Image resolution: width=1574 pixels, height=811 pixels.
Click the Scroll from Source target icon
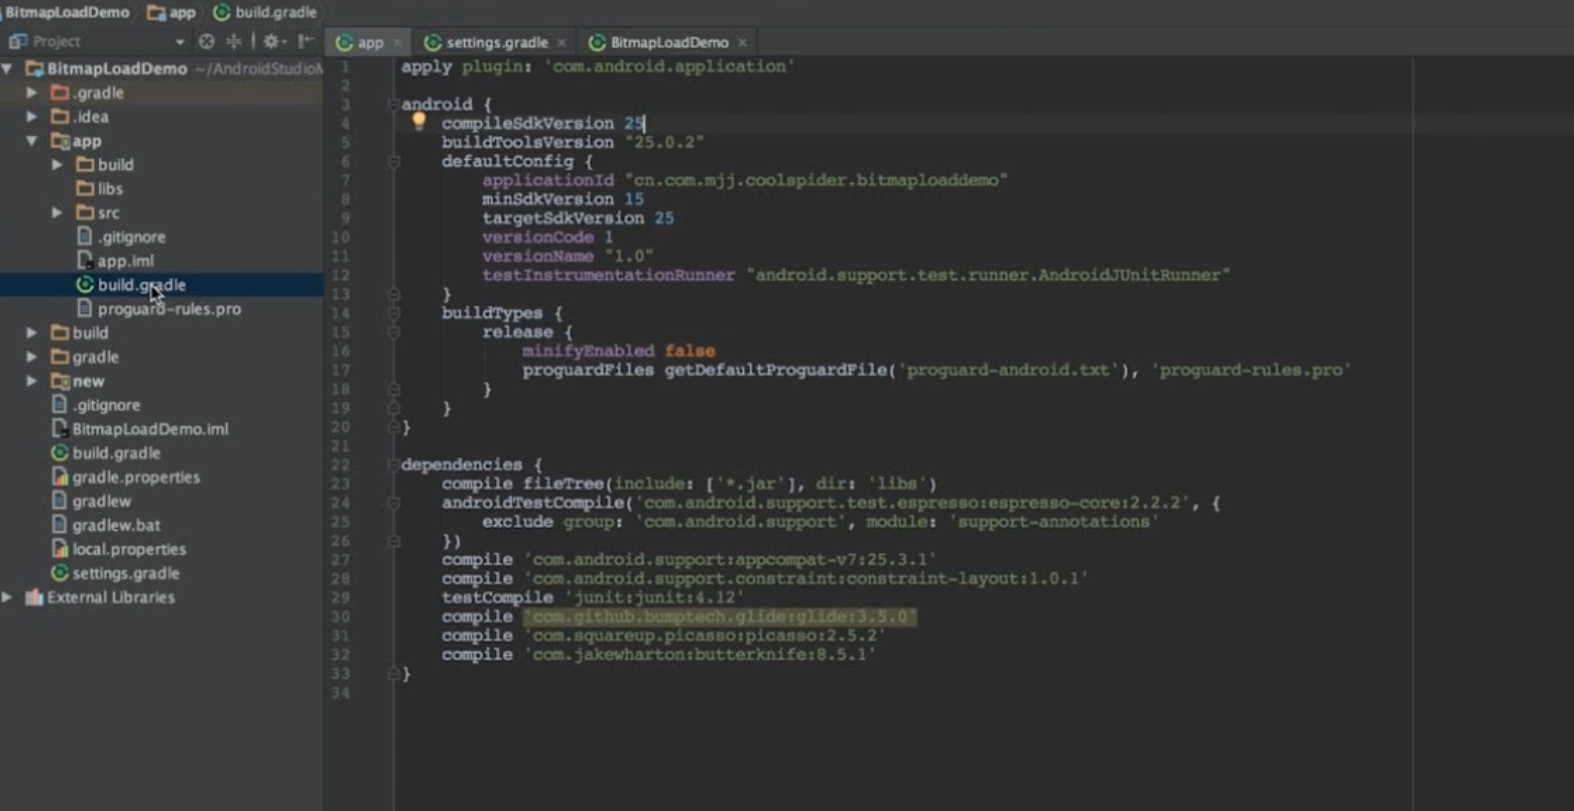point(207,41)
